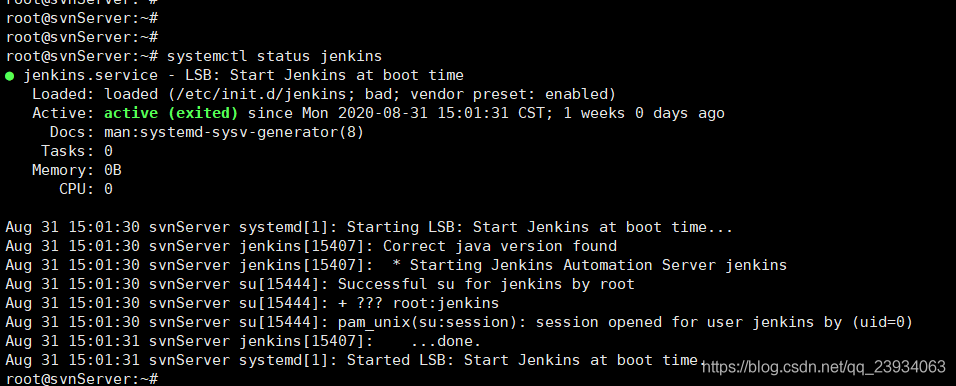Click log line '...done.'

[243, 341]
